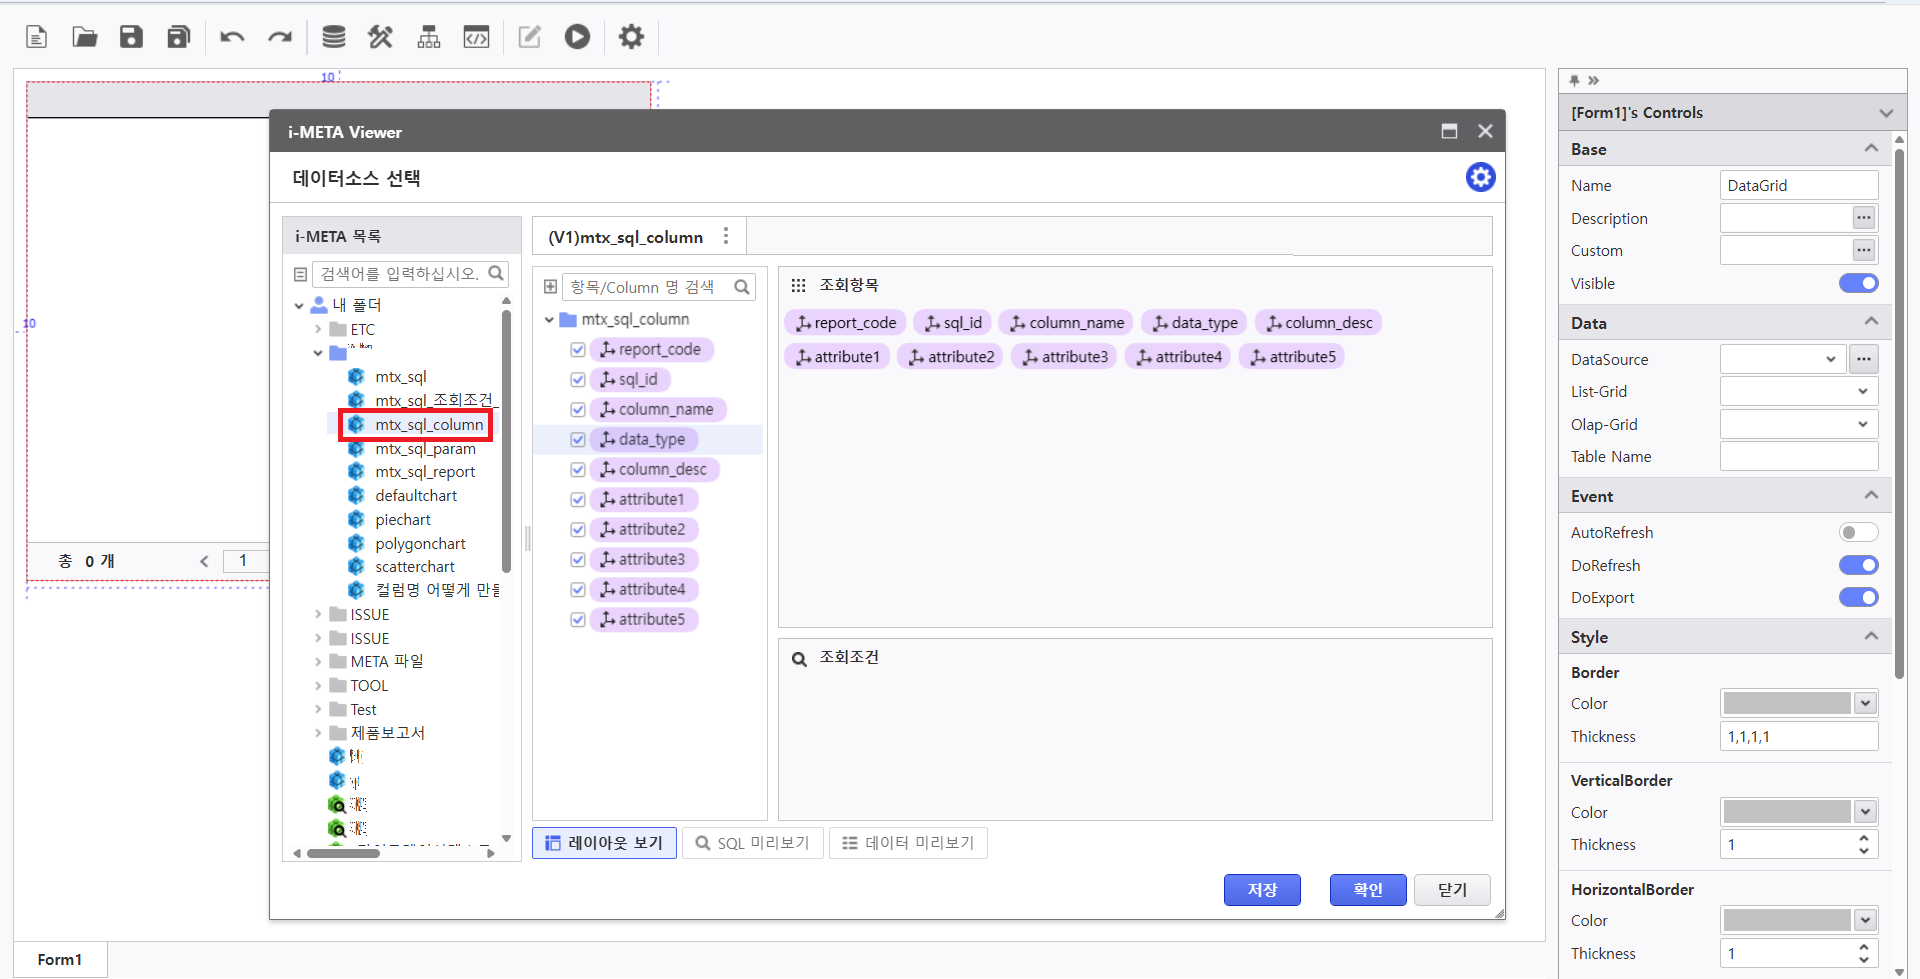Open the code view toolbar icon
Image resolution: width=1920 pixels, height=979 pixels.
click(477, 37)
